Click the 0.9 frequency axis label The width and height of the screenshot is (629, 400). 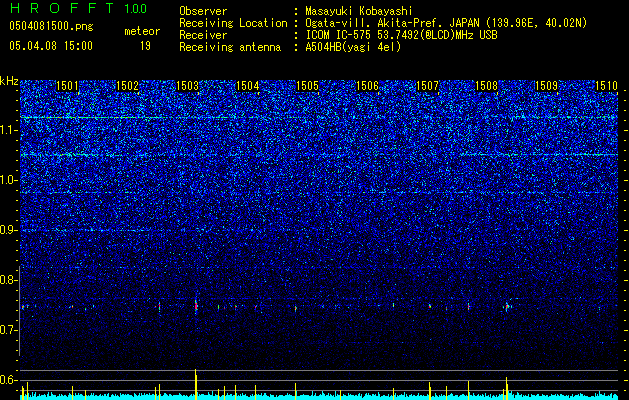(x=9, y=230)
